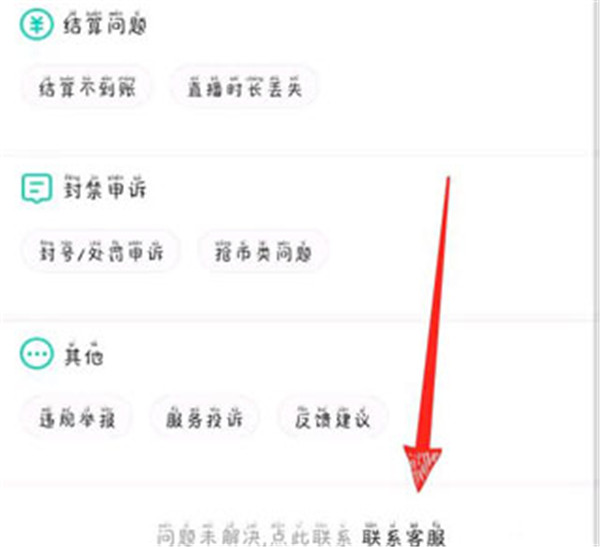Open the 其他 section heading

click(x=83, y=354)
